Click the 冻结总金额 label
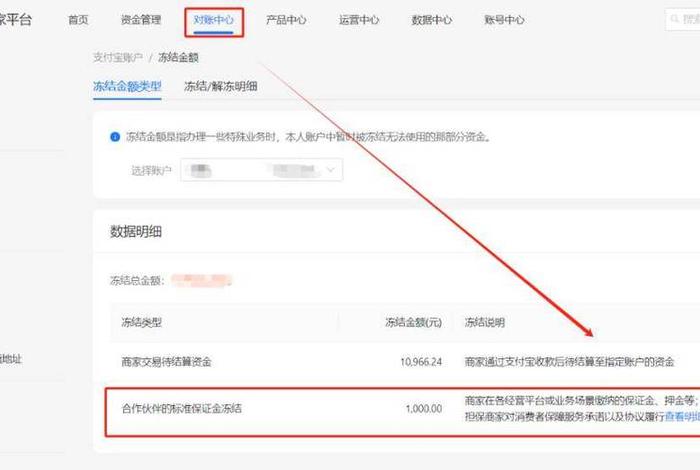700x470 pixels. pyautogui.click(x=137, y=280)
